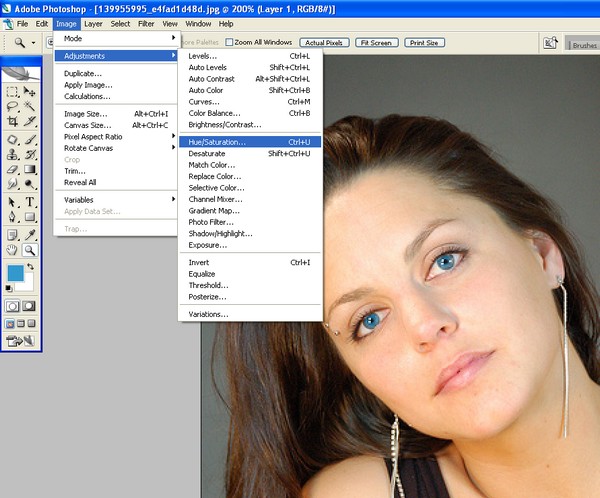600x498 pixels.
Task: Click the Actual Pixels button
Action: 324,42
